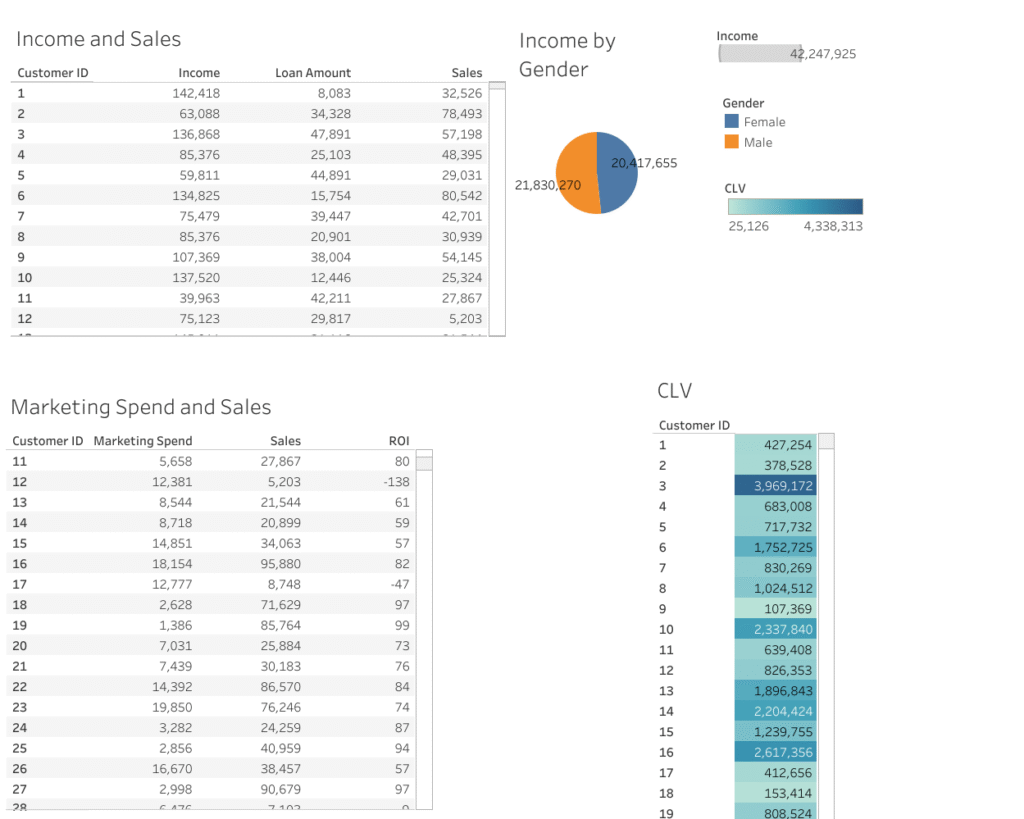Click scrollbar thumb of Marketing Spend table

pyautogui.click(x=424, y=462)
